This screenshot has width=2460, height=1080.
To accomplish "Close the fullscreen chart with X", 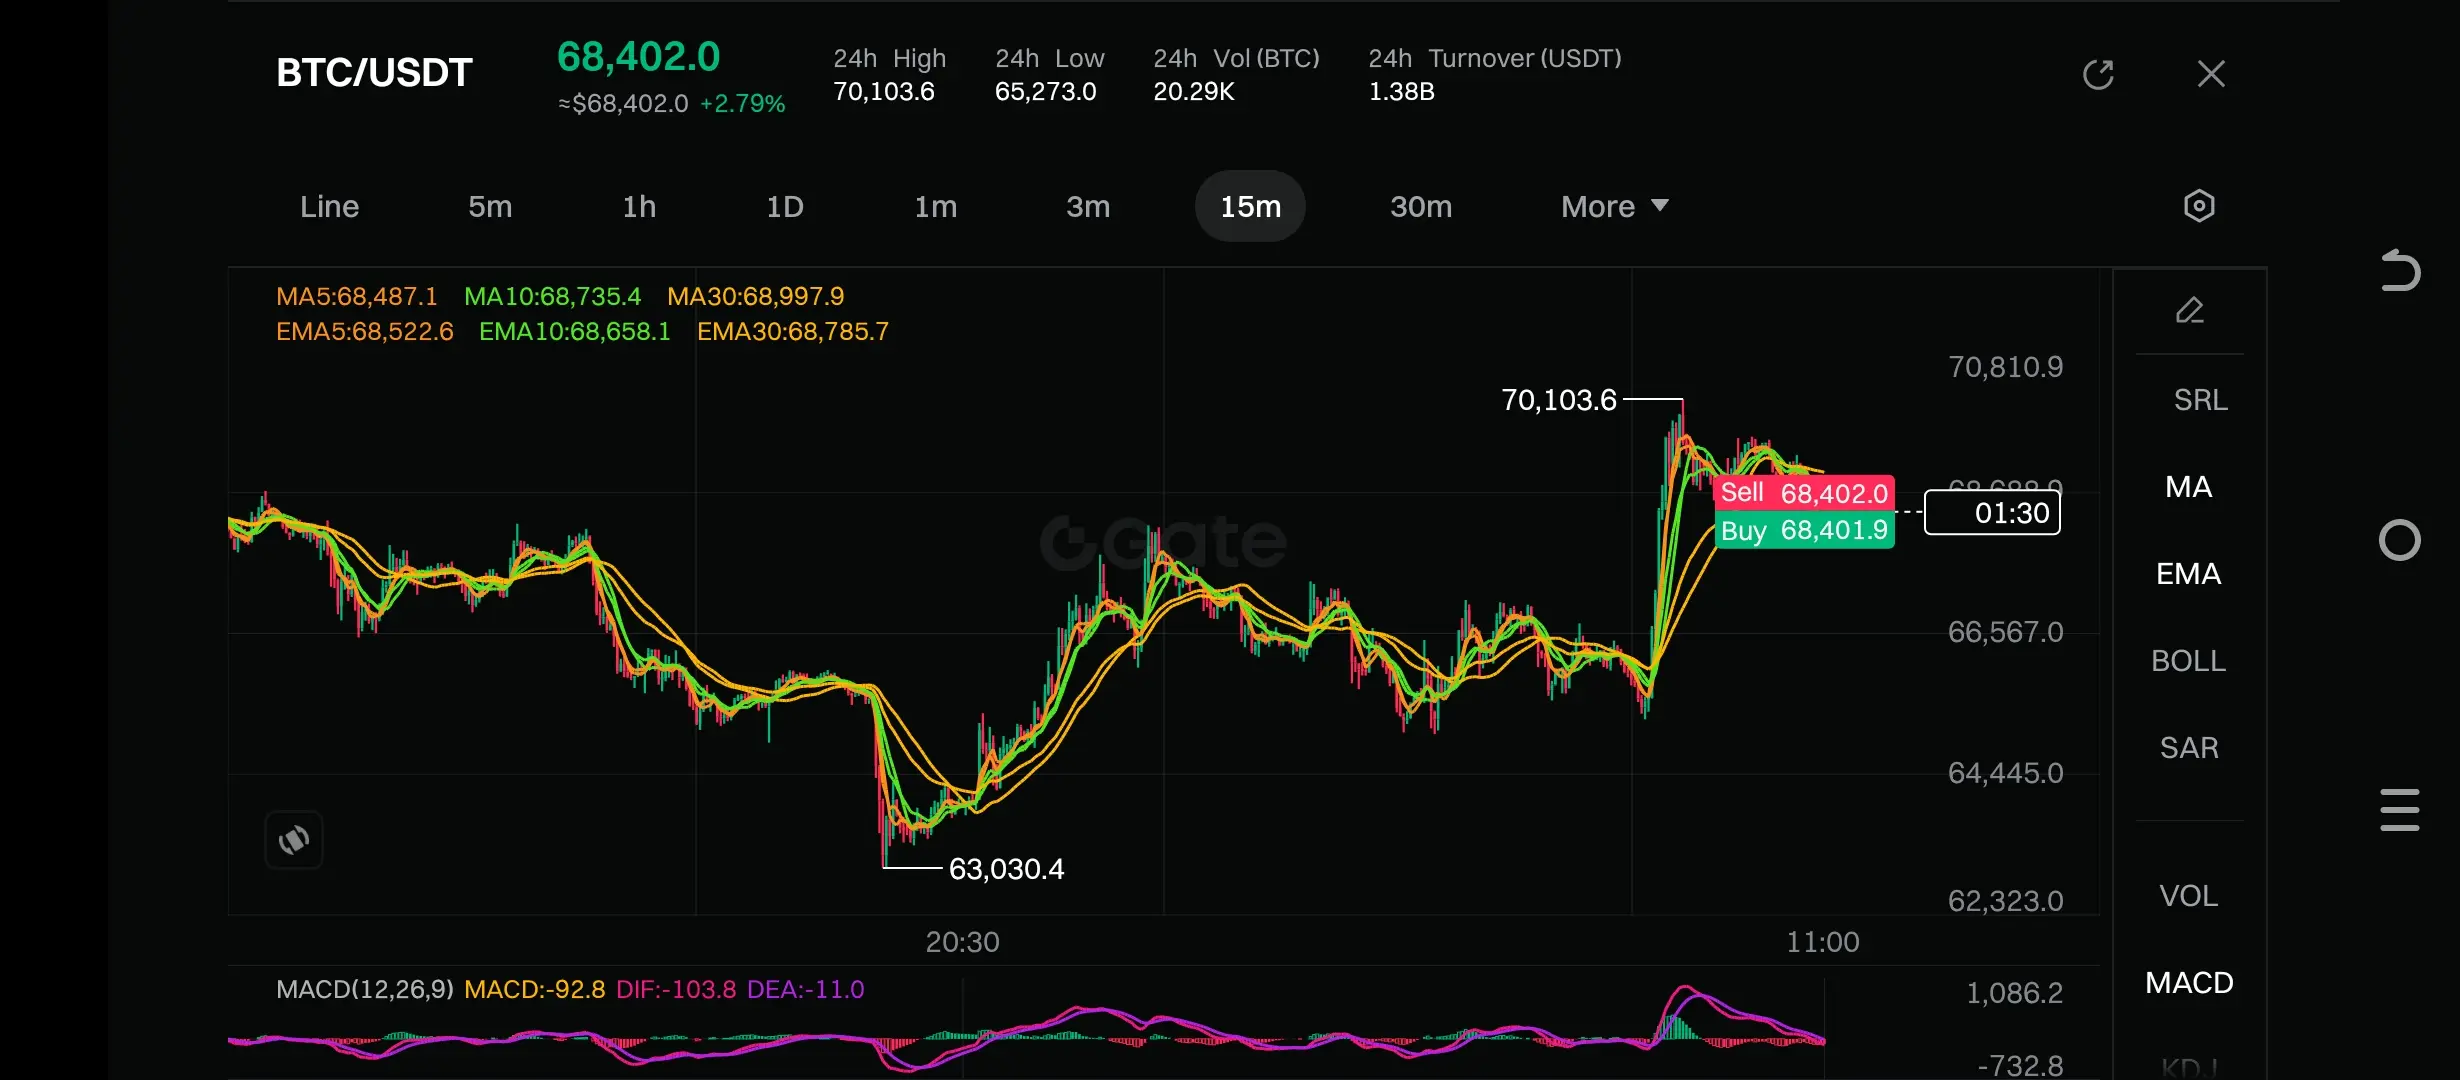I will tap(2211, 74).
